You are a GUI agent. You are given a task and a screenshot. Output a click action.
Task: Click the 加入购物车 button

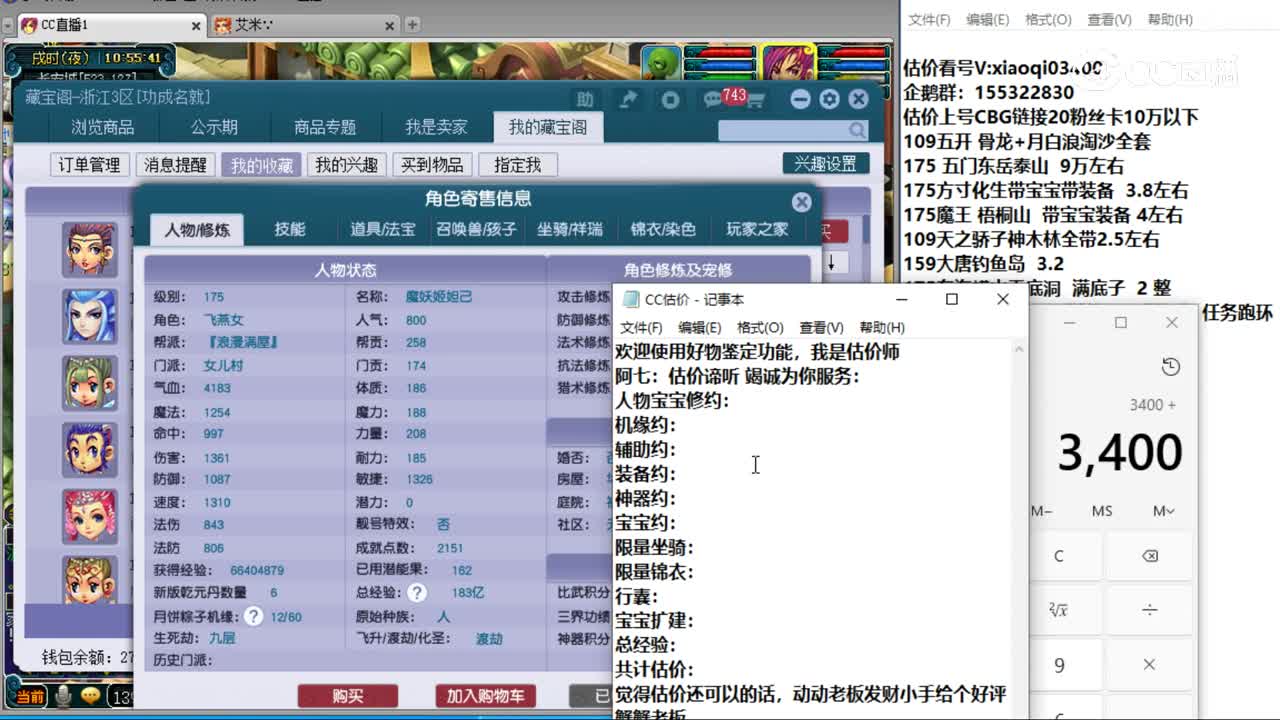484,697
